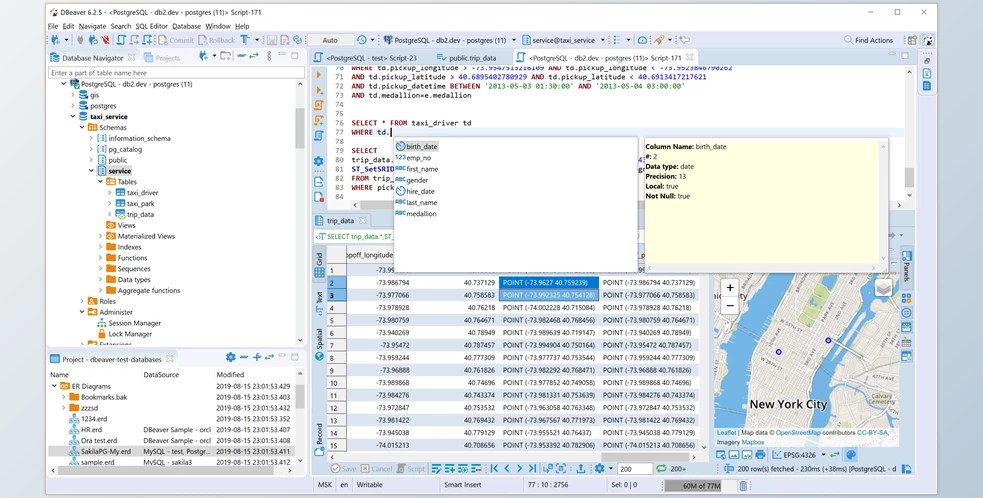Click the dashboard gauge icon in toolbar
Viewport: 983px width, 498px height.
[x=642, y=40]
